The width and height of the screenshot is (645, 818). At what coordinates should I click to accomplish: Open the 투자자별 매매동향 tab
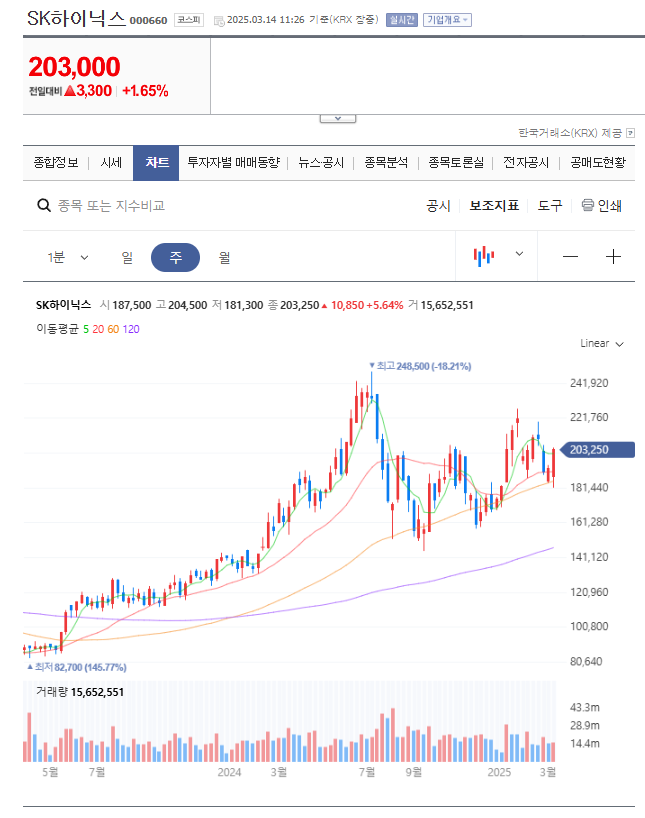click(234, 163)
